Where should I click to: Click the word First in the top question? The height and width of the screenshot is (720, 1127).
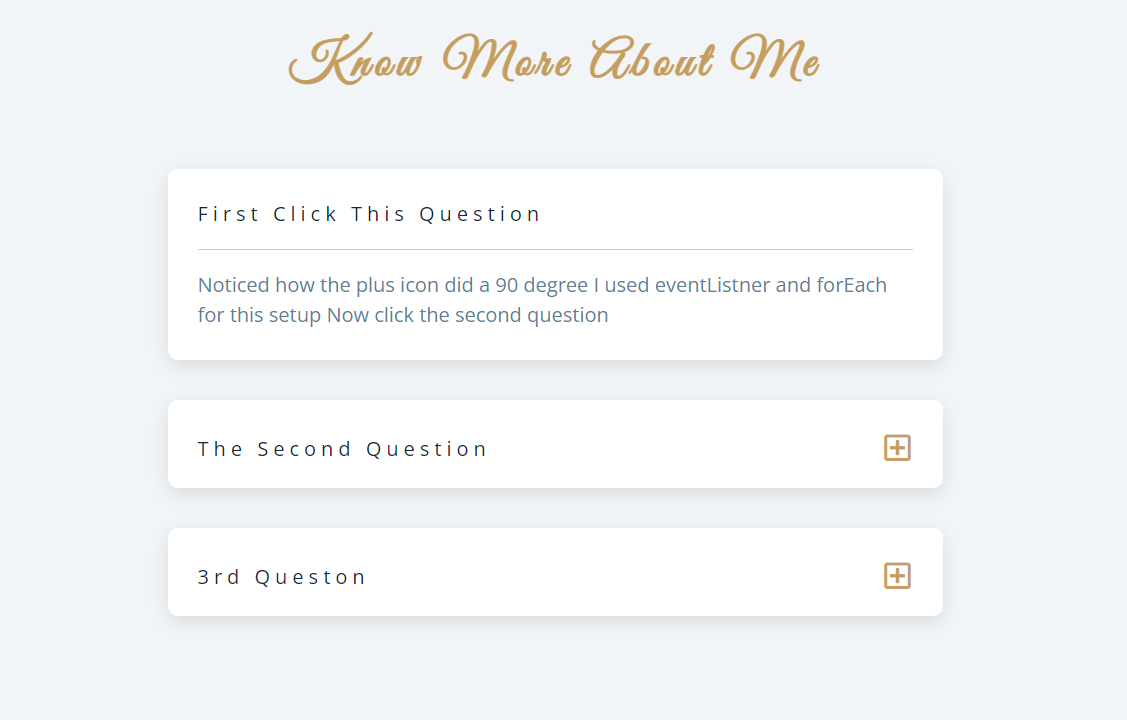228,214
